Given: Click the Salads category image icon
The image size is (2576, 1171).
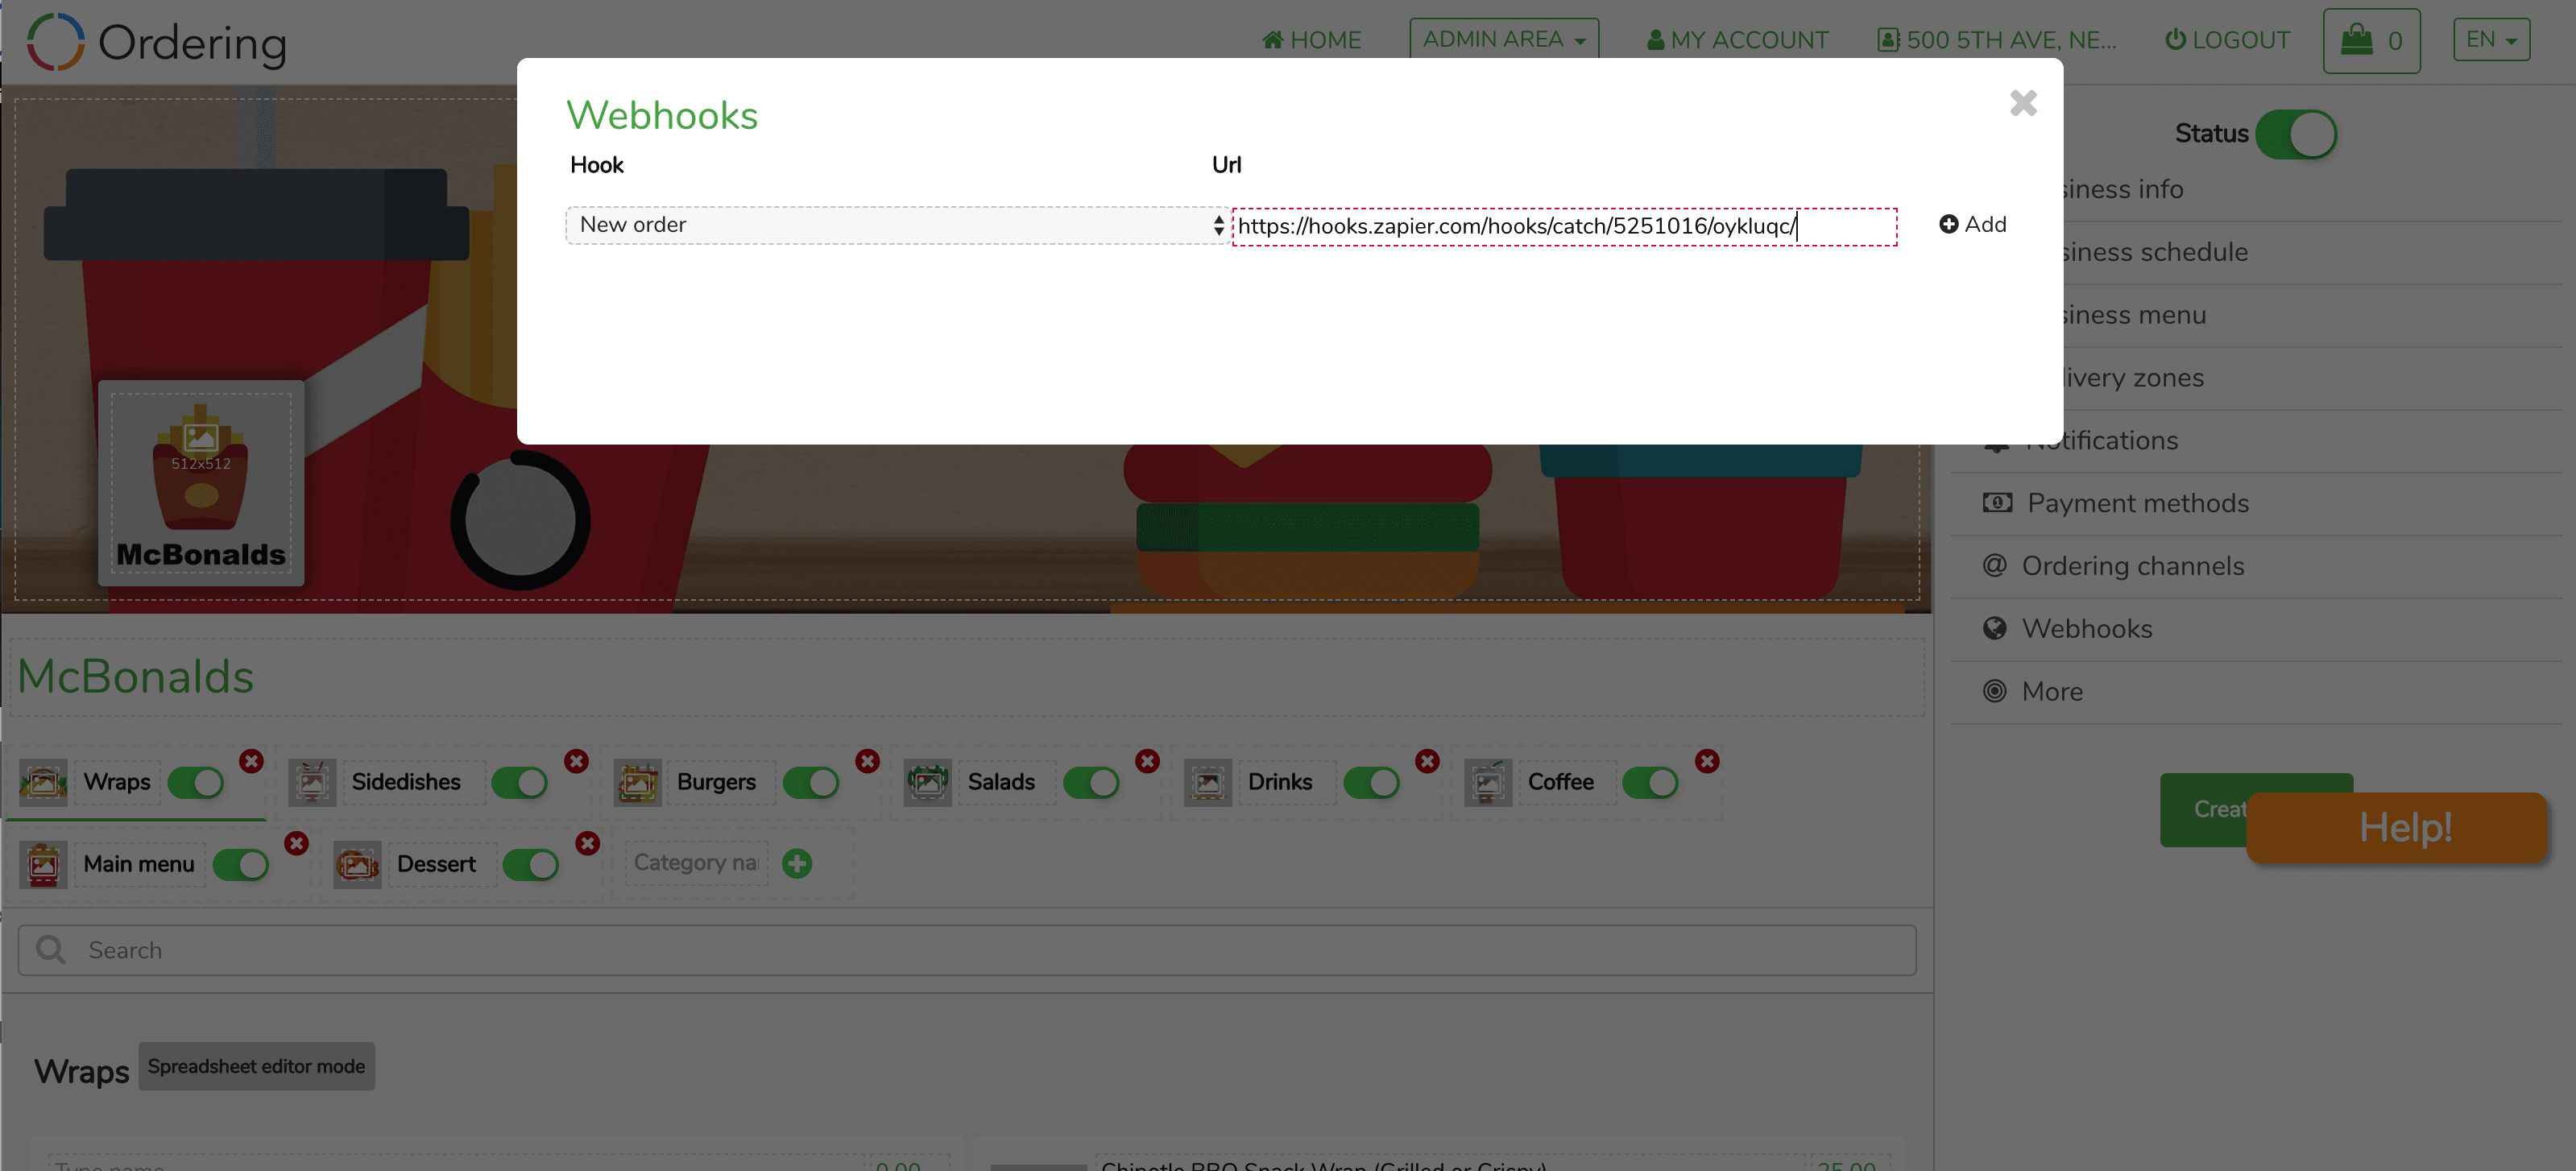Looking at the screenshot, I should coord(927,782).
